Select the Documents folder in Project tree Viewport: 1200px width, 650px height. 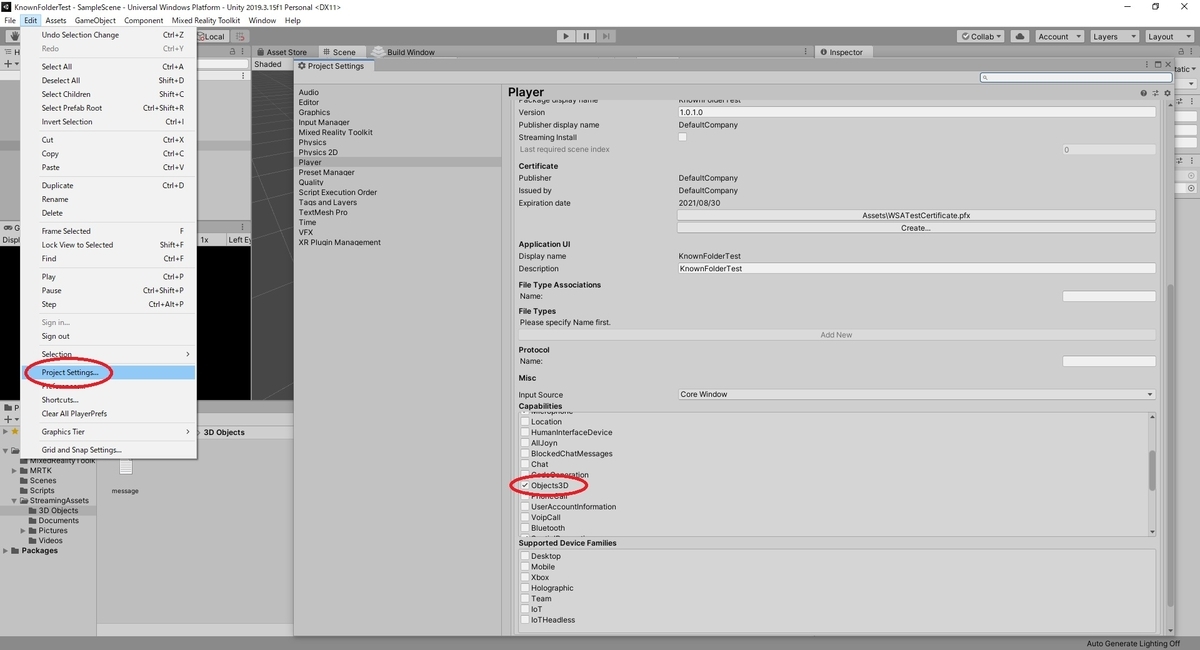(x=59, y=521)
